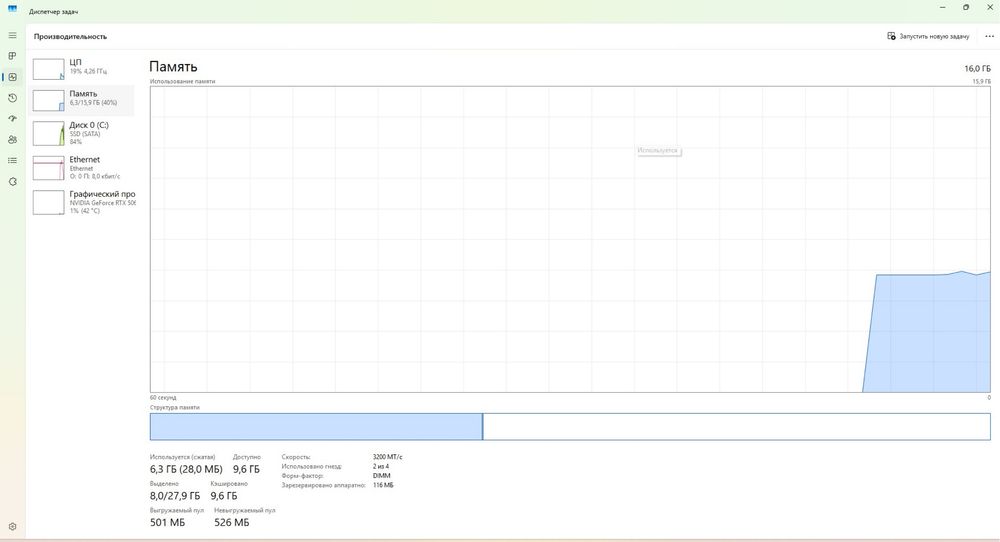
Task: Open Task Manager settings gear
Action: coord(12,527)
